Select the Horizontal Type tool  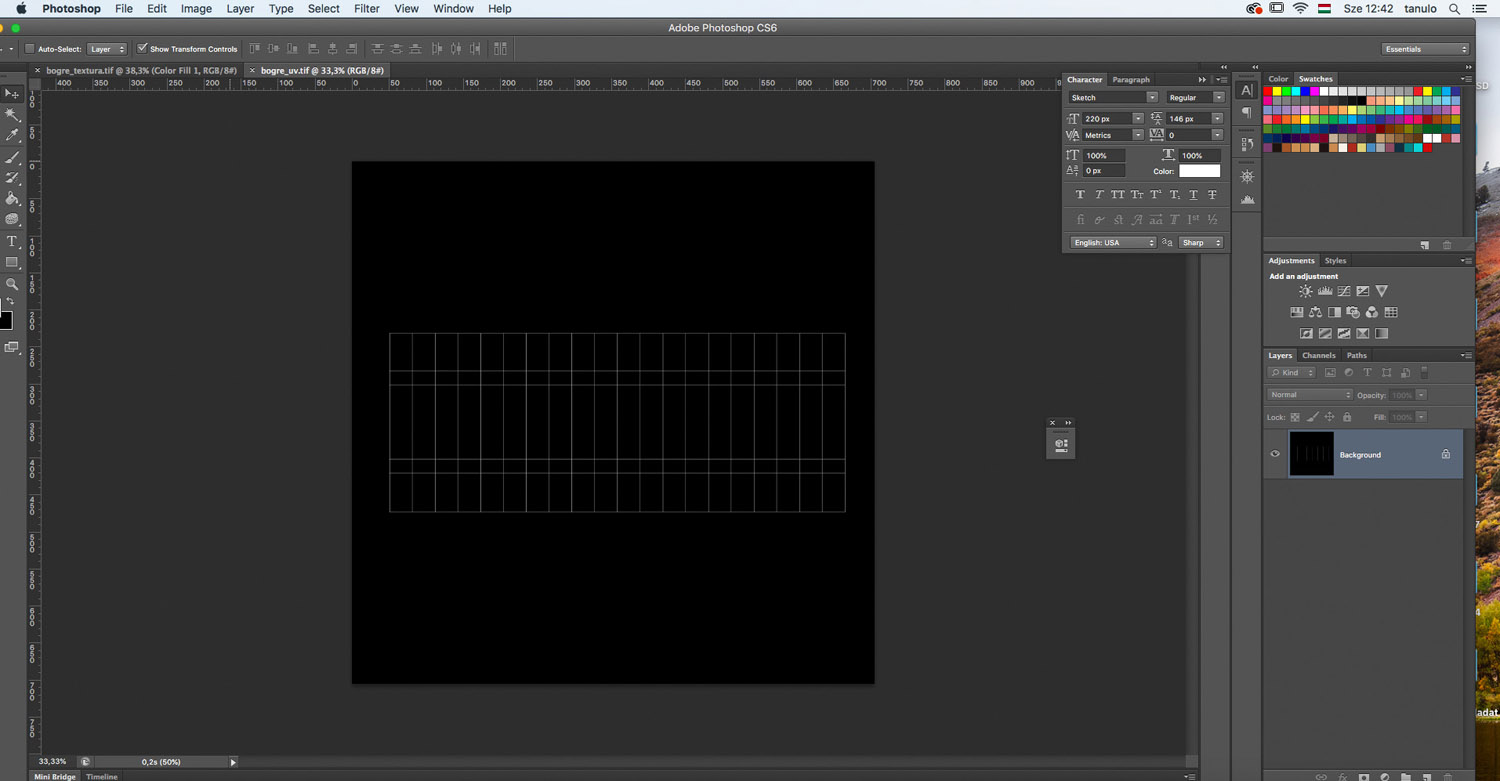pyautogui.click(x=12, y=241)
